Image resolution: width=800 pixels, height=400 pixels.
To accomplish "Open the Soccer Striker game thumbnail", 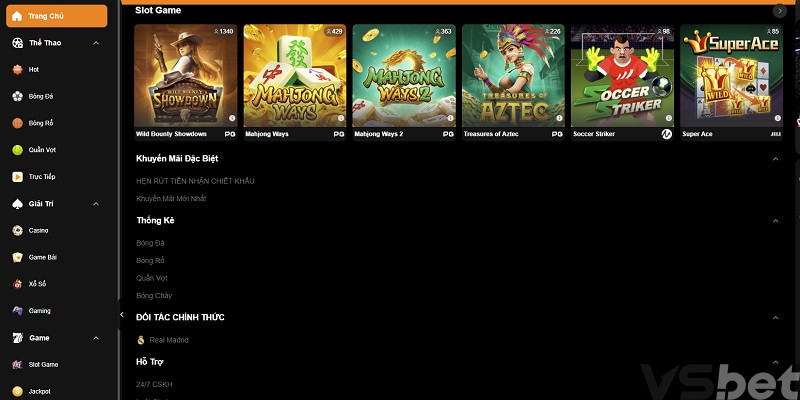I will (622, 76).
